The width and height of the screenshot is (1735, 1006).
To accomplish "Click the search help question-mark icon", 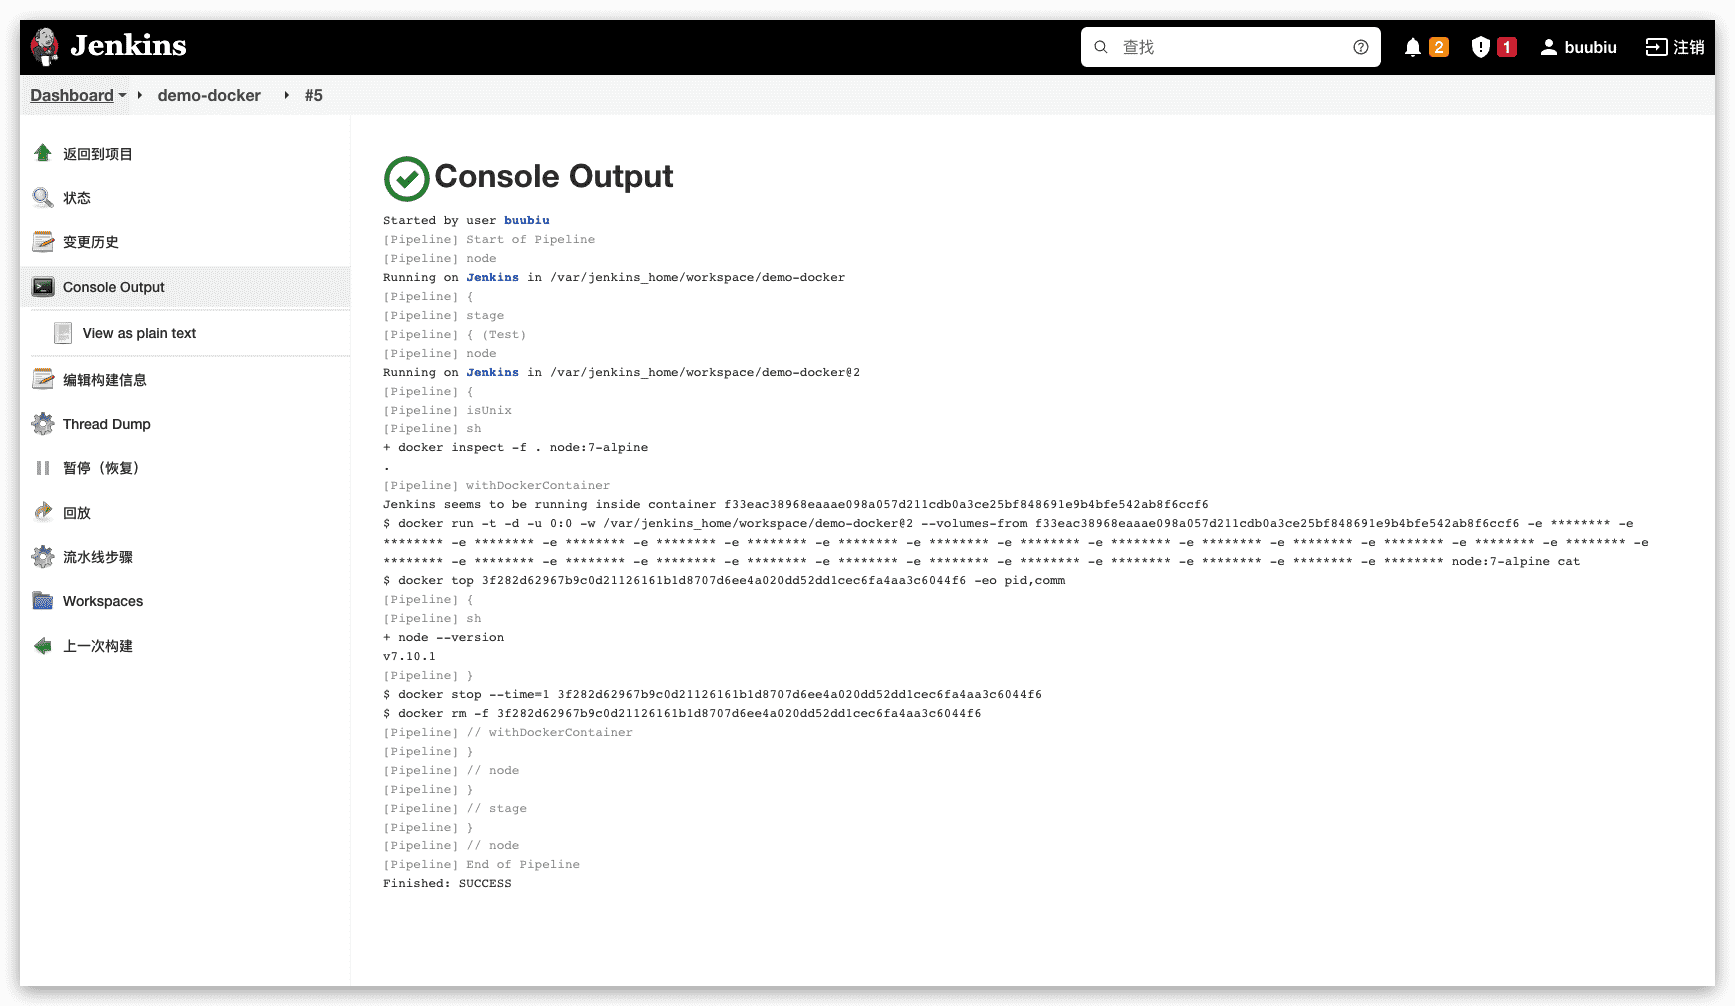I will coord(1360,47).
